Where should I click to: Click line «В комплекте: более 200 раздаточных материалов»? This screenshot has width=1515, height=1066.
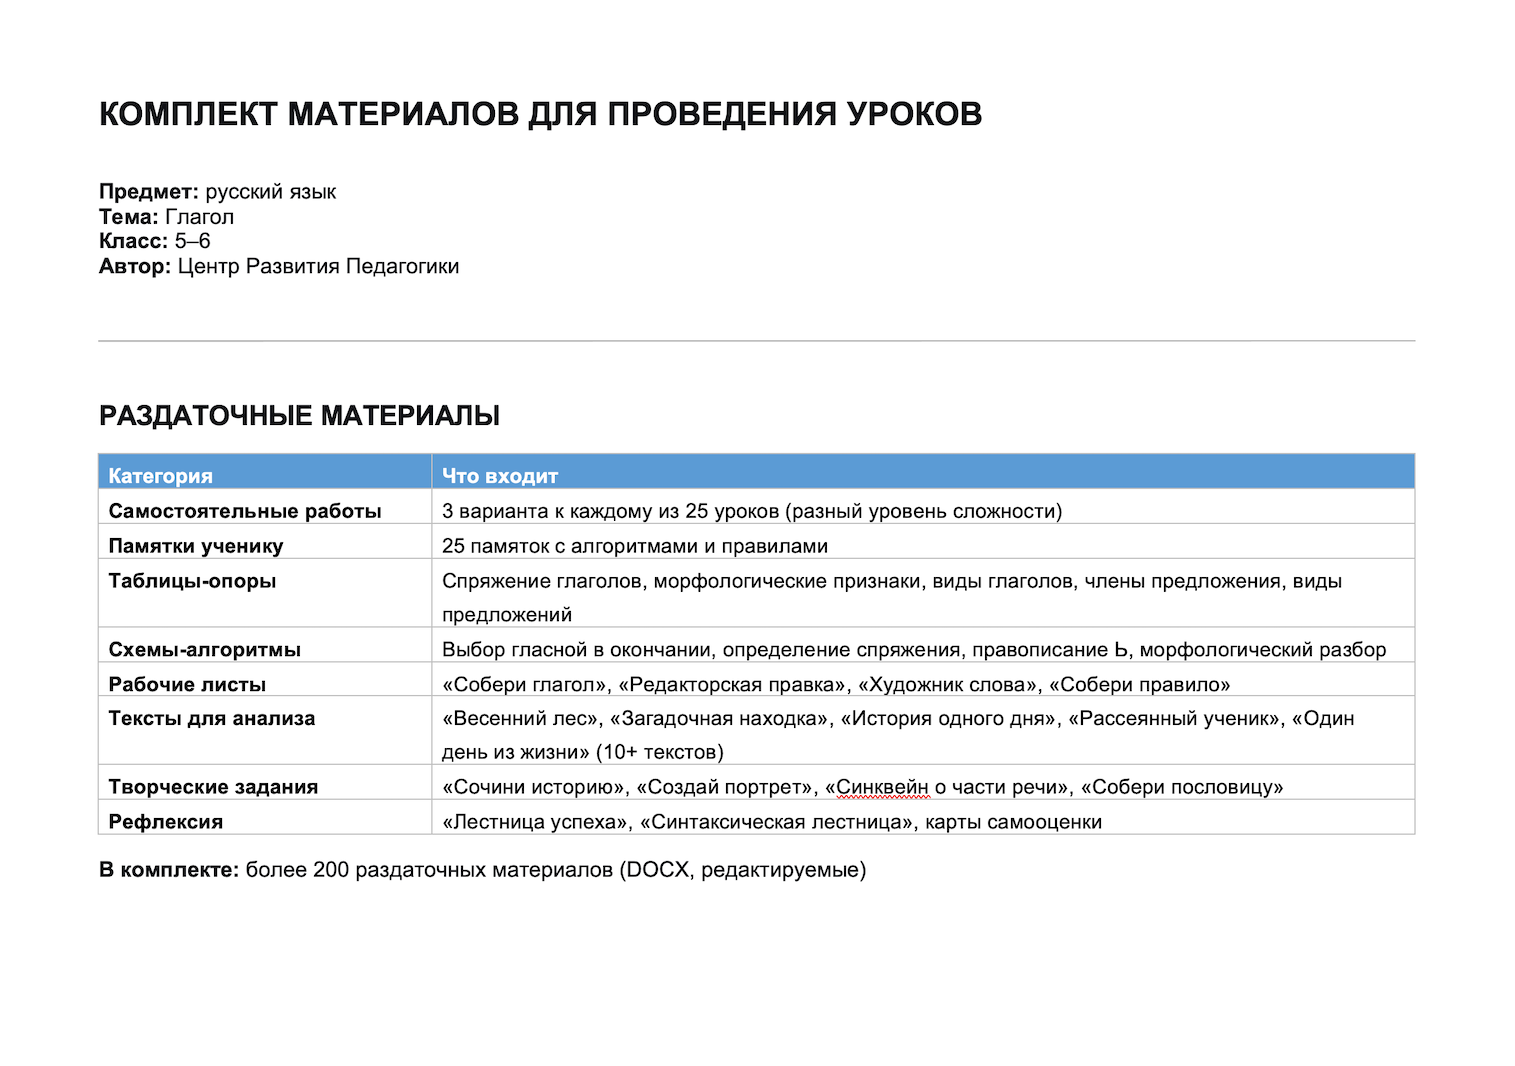(482, 870)
